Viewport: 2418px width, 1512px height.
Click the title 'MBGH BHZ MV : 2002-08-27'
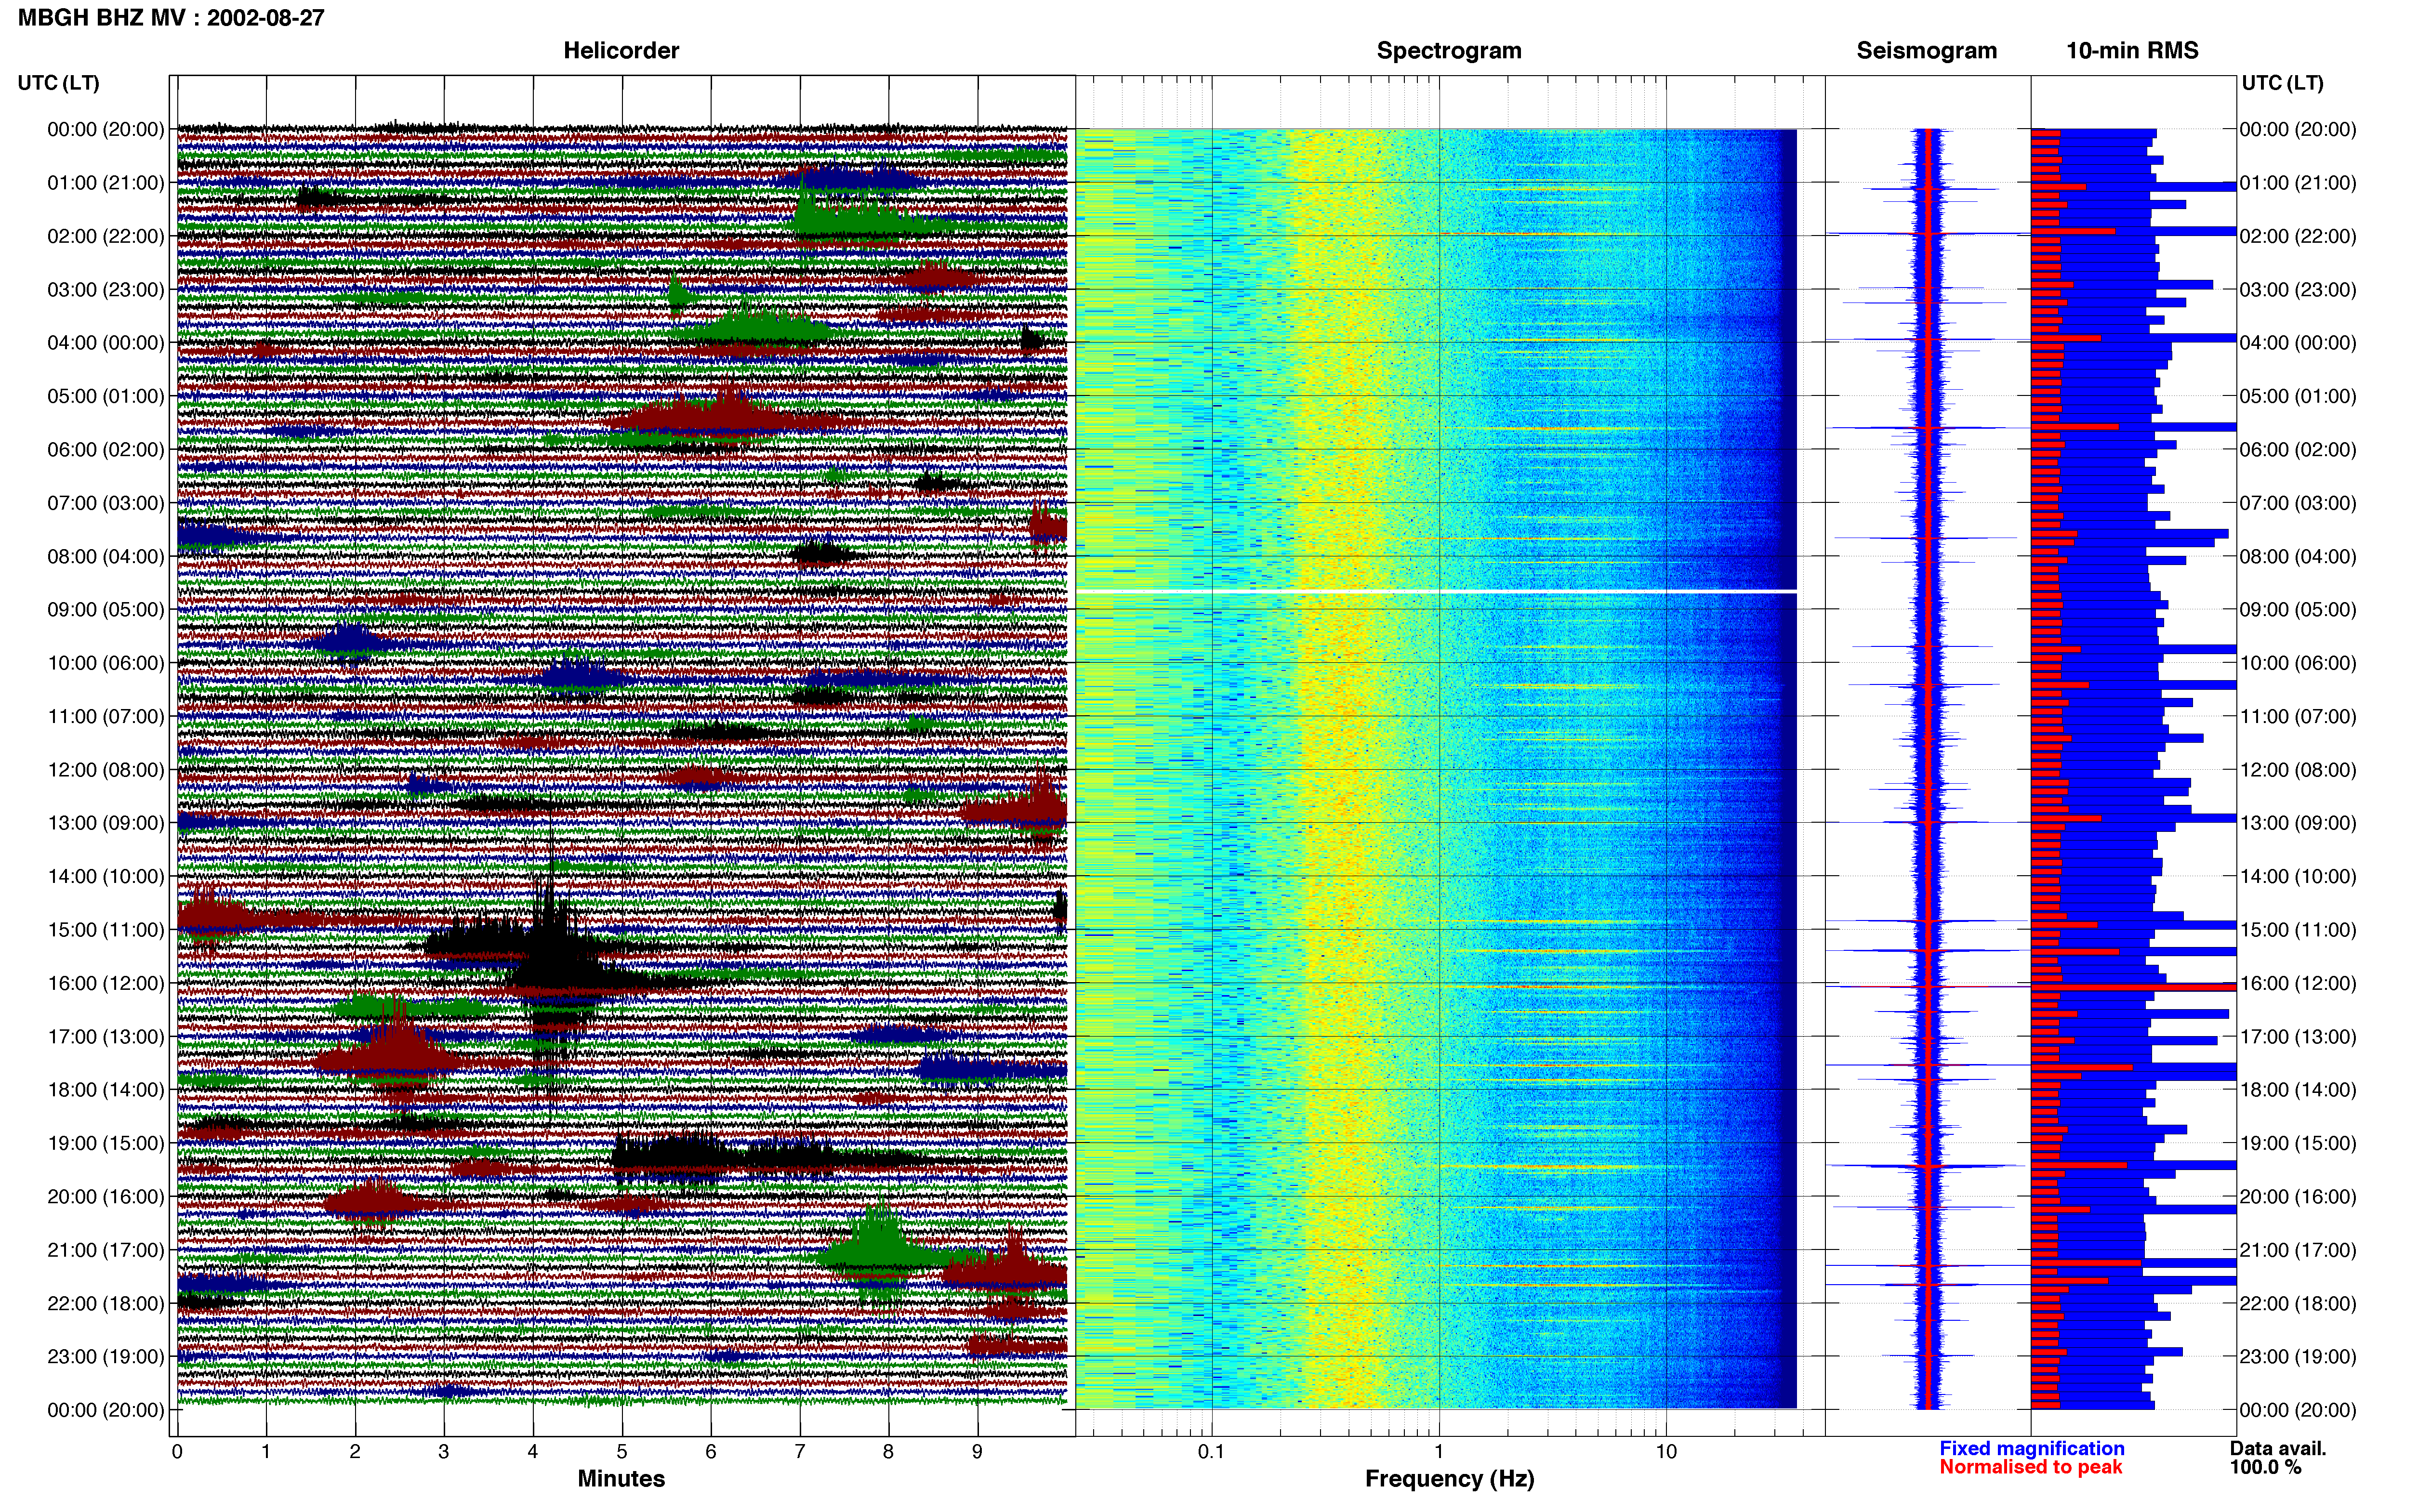click(171, 18)
